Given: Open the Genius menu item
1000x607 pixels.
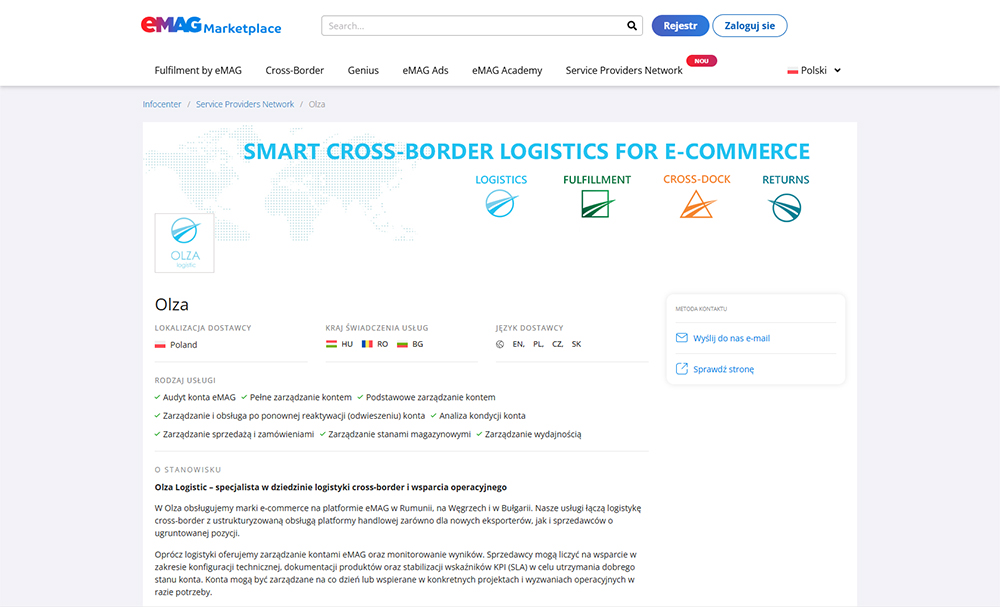Looking at the screenshot, I should coord(363,70).
